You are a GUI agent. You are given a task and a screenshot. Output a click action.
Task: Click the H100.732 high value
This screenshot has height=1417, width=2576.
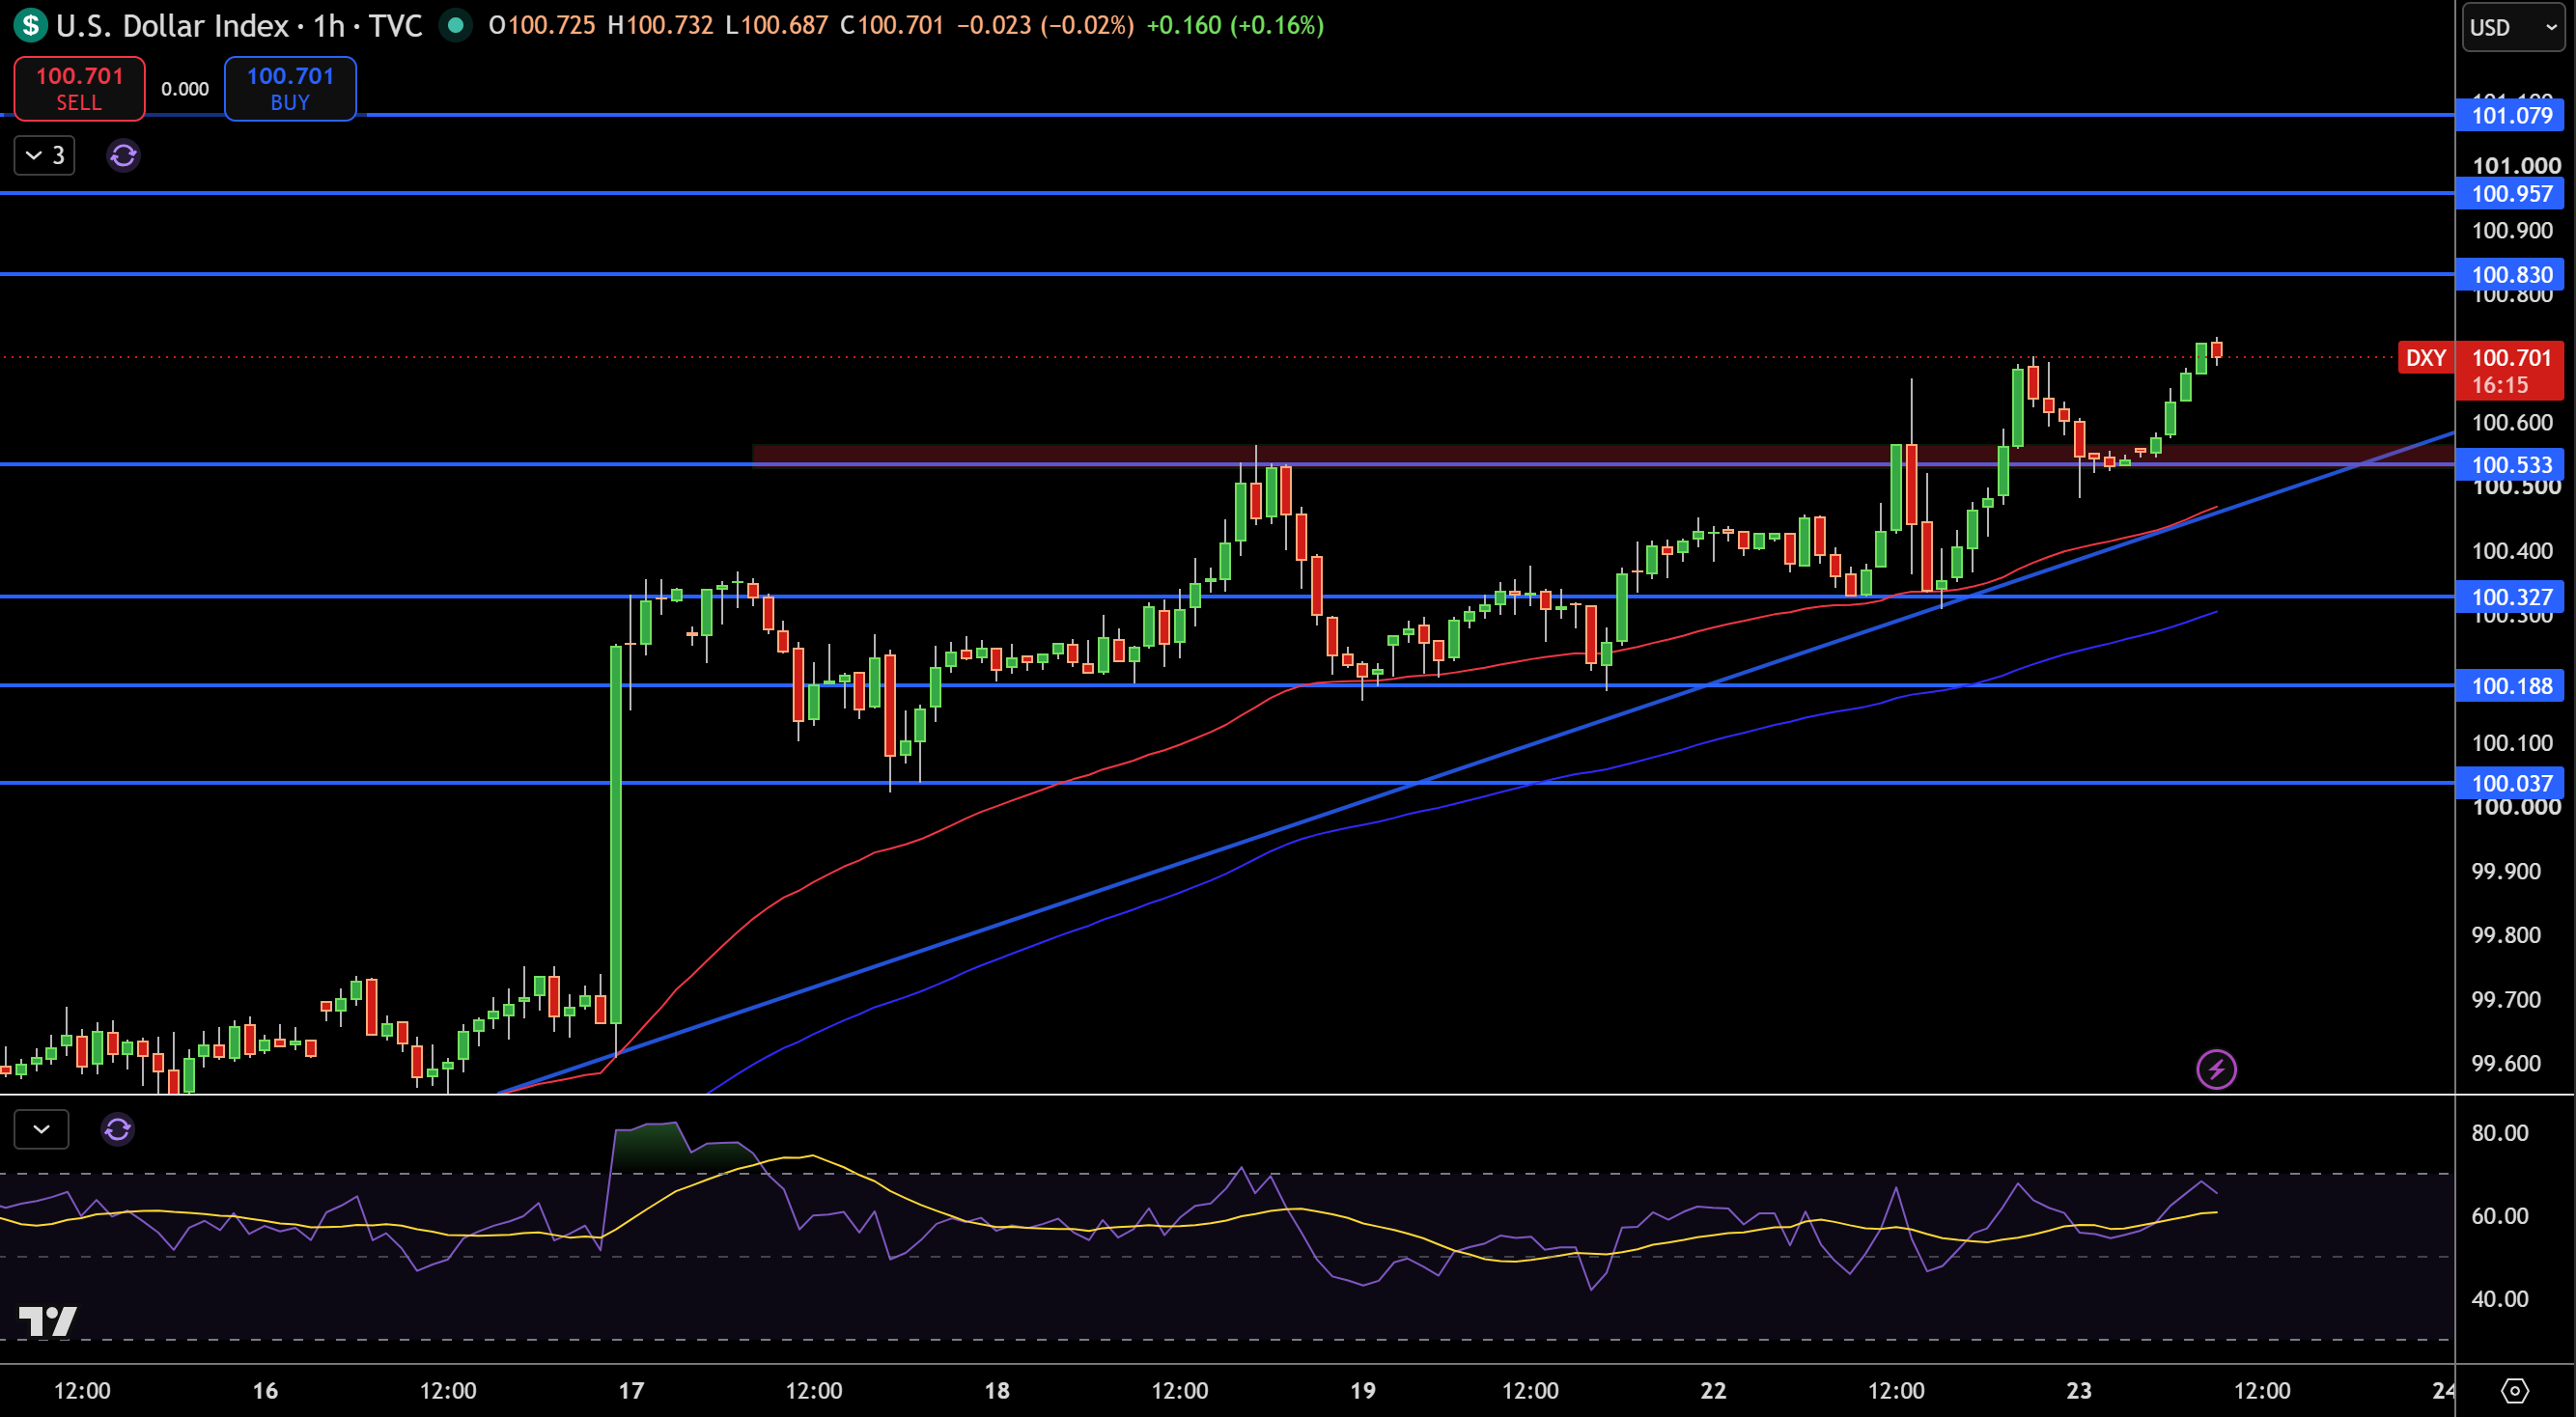point(661,25)
